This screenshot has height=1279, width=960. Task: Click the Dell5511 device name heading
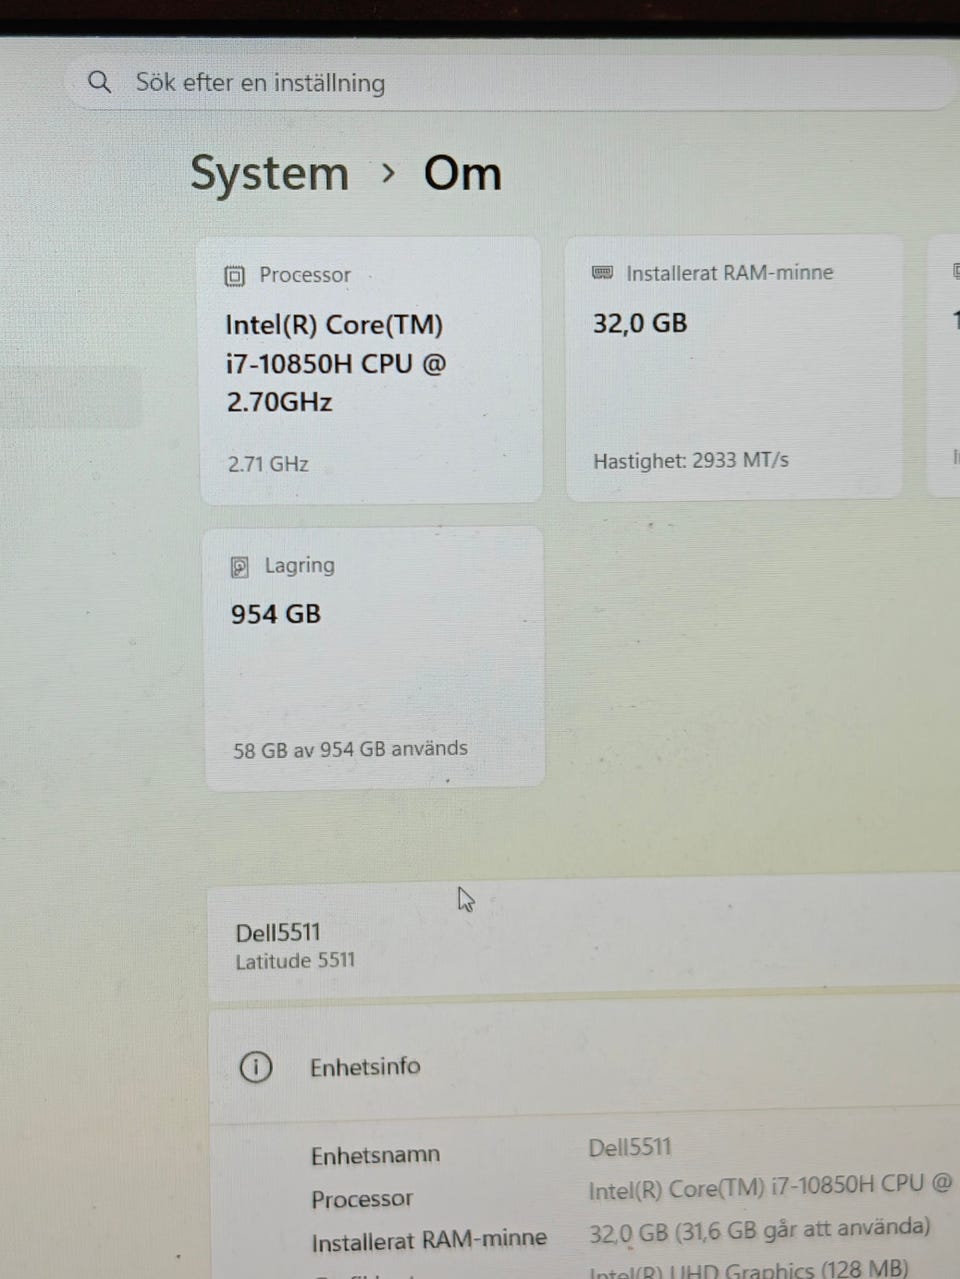click(278, 933)
